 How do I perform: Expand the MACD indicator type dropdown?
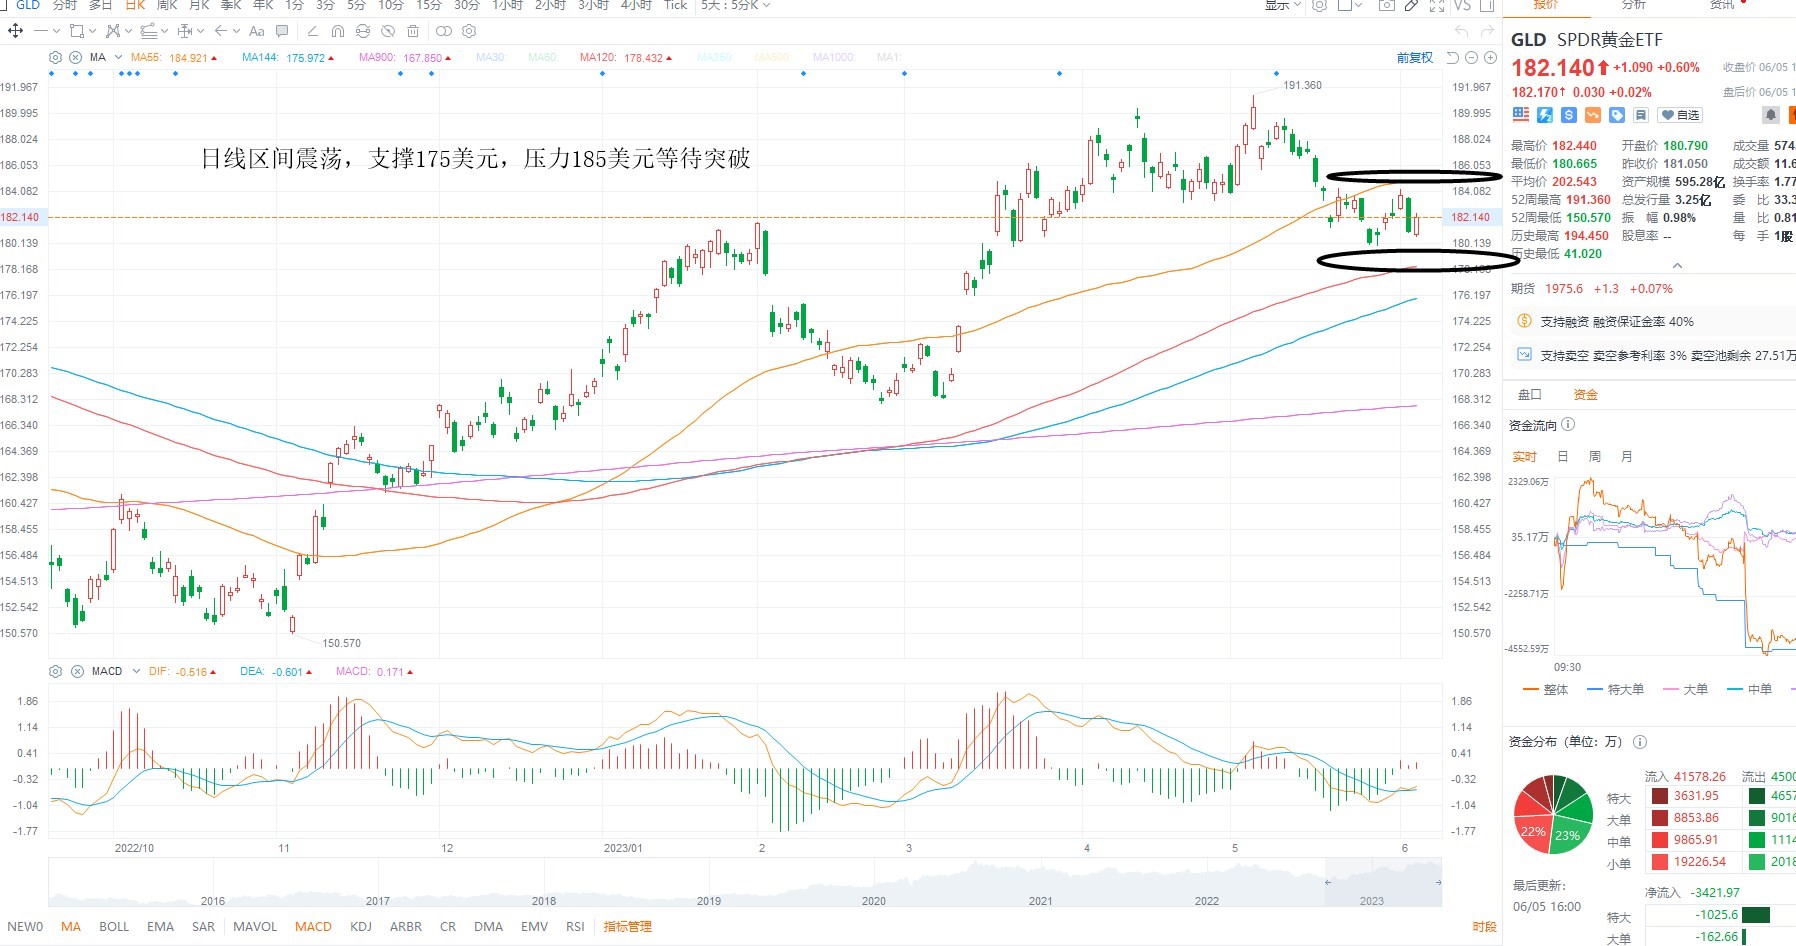click(136, 671)
